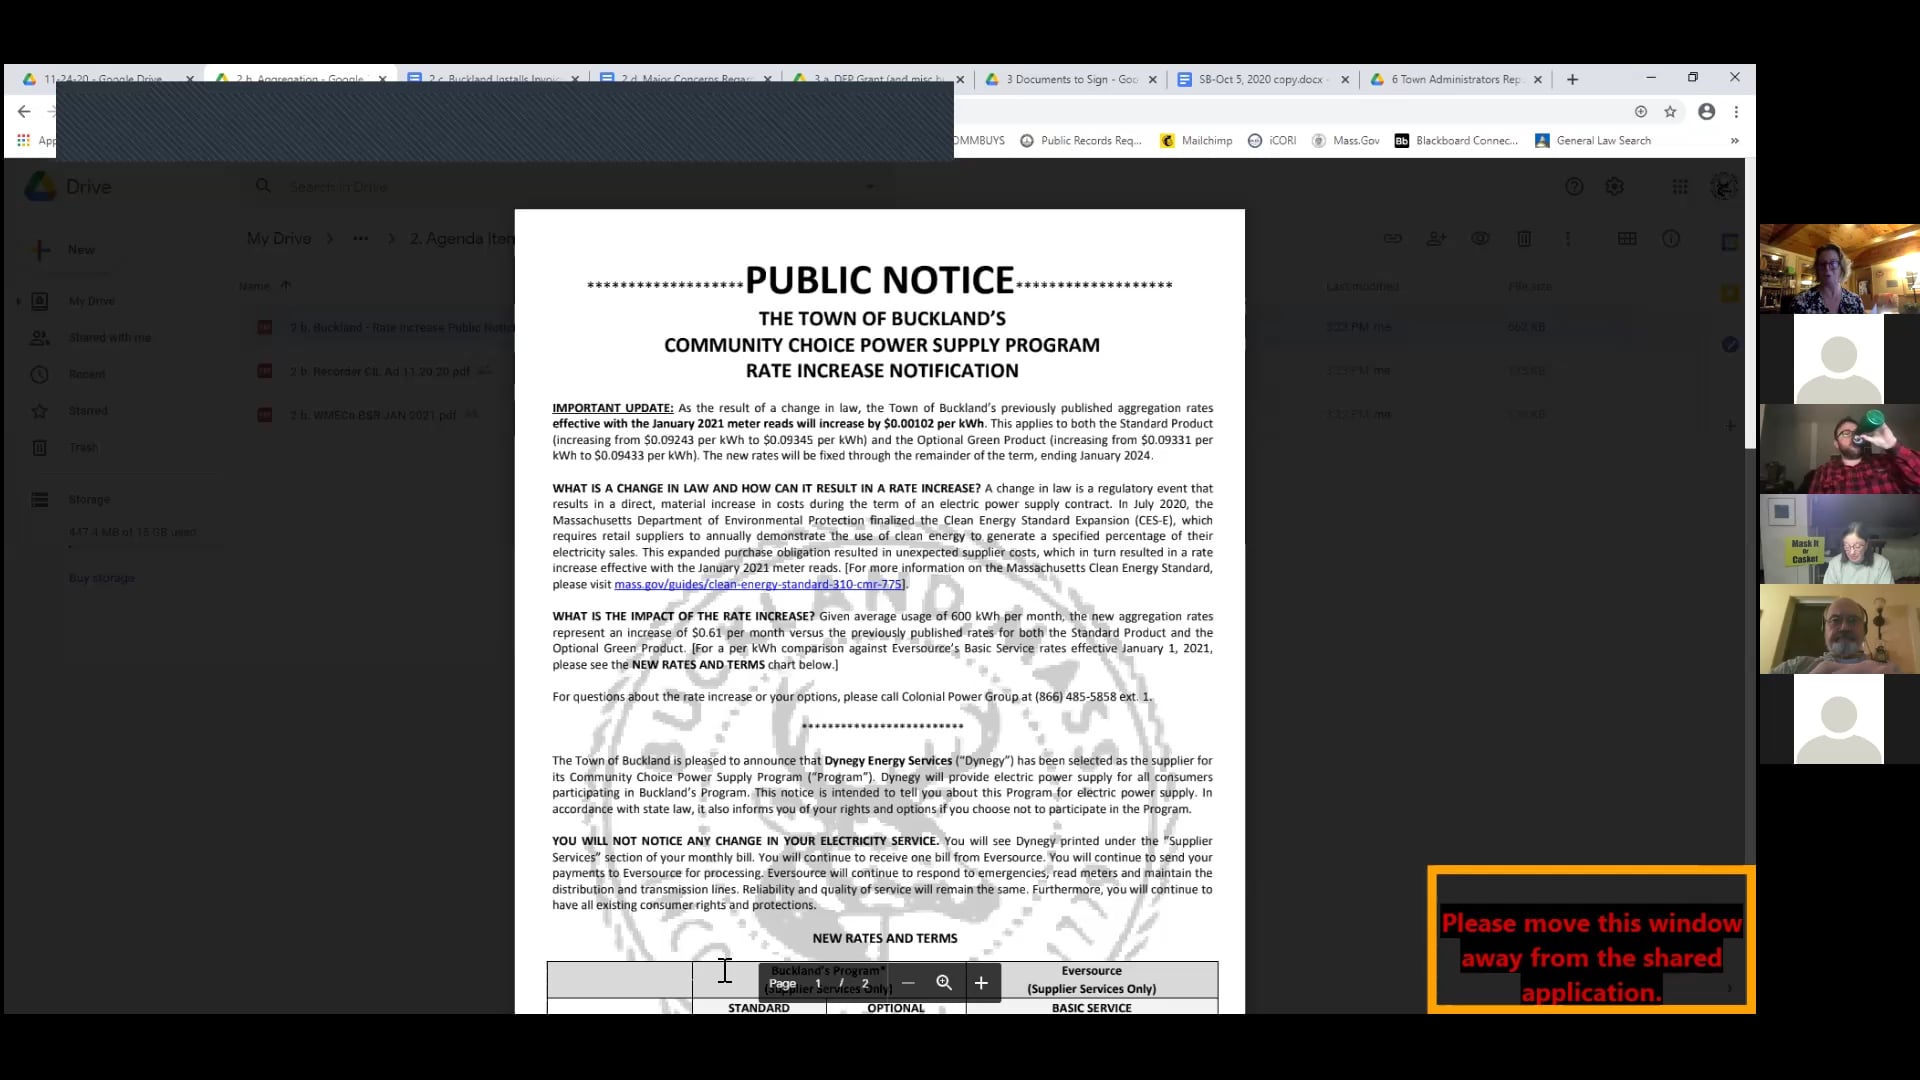Click the PDF zoom out minus button
1920x1080 pixels.
(908, 983)
